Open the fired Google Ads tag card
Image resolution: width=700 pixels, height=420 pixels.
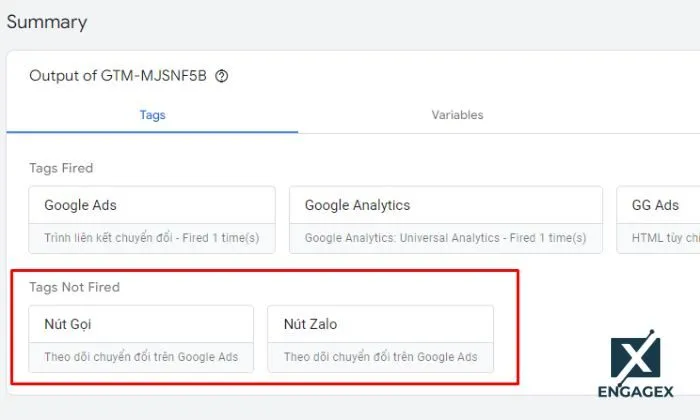pos(151,219)
